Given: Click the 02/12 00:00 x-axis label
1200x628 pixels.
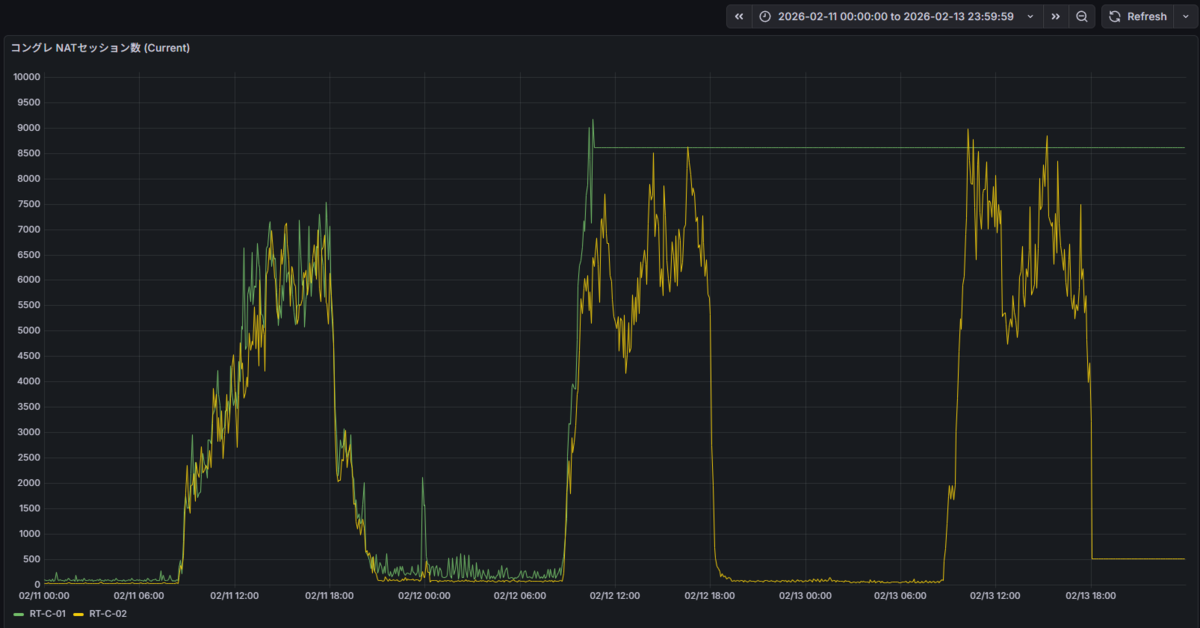Looking at the screenshot, I should click(425, 595).
